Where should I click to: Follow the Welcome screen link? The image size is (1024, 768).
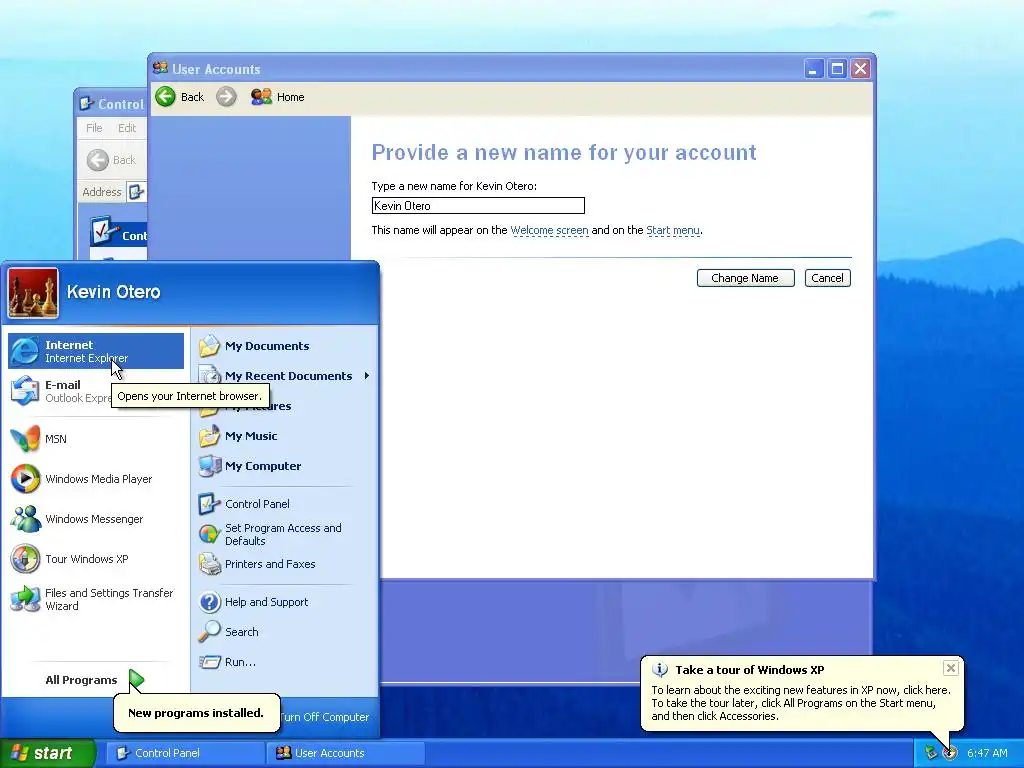click(x=549, y=231)
